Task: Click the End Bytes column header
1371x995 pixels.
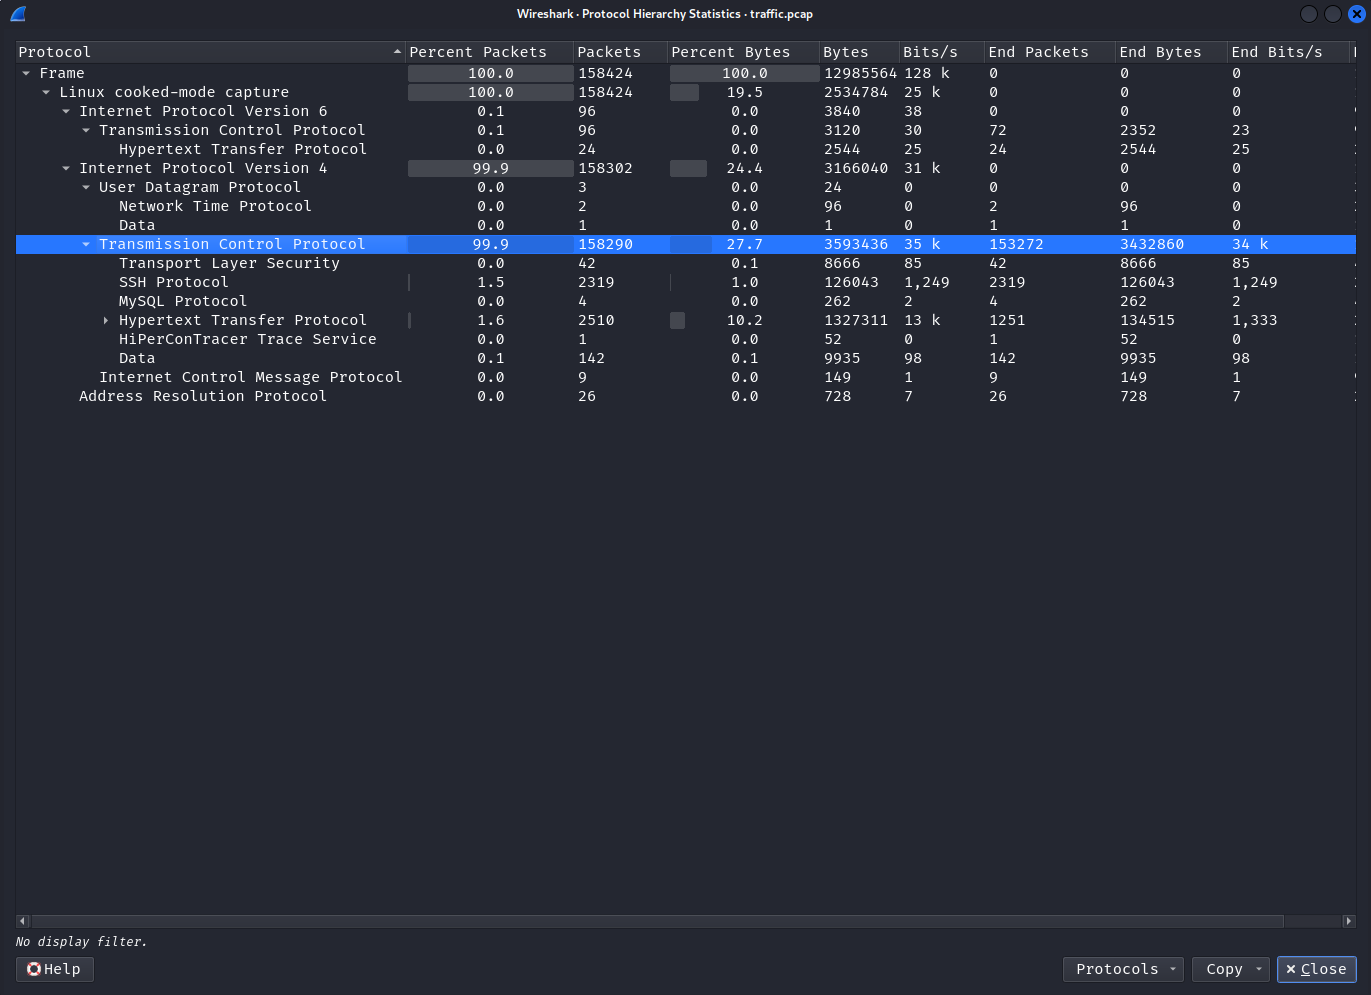Action: click(x=1160, y=52)
